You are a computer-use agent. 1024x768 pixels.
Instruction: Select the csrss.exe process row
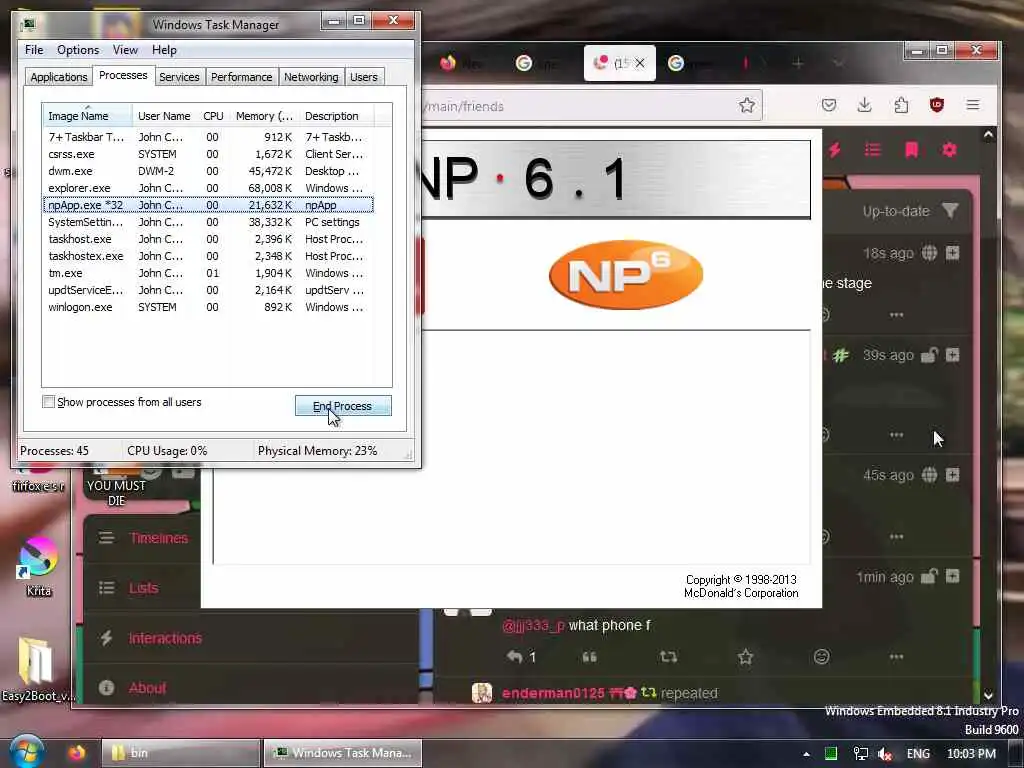pyautogui.click(x=208, y=154)
